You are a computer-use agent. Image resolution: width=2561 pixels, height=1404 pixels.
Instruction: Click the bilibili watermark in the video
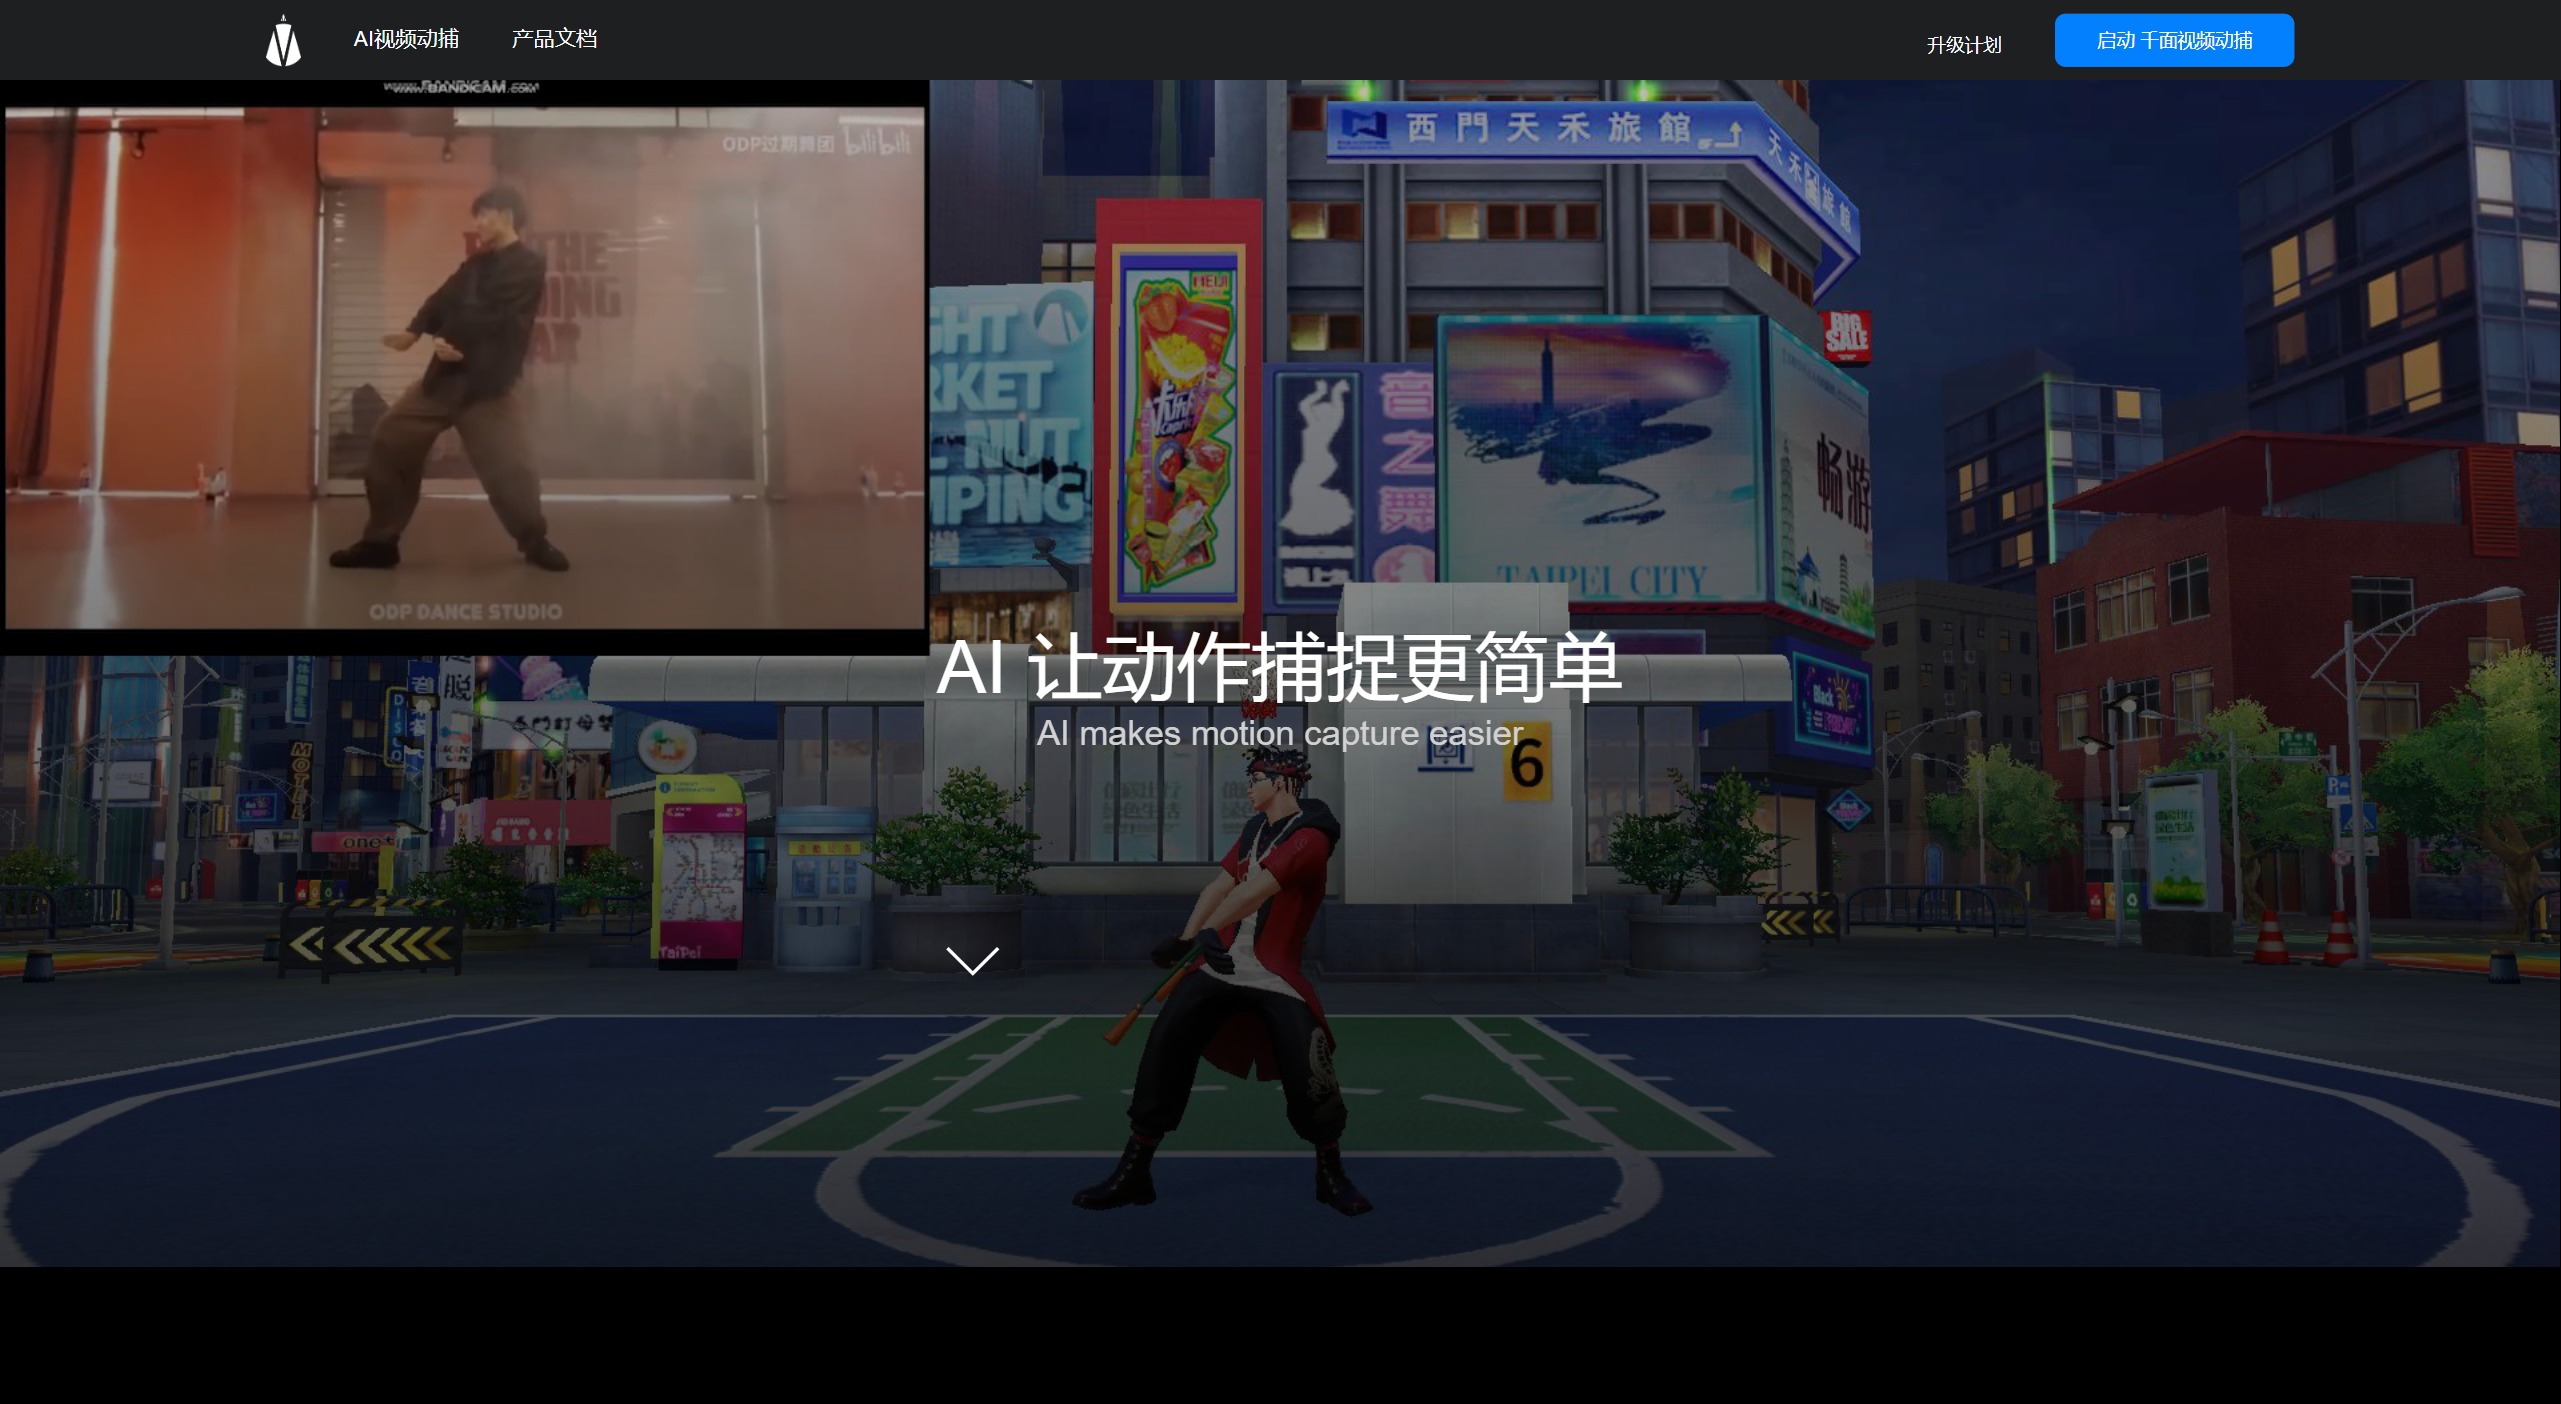(878, 143)
